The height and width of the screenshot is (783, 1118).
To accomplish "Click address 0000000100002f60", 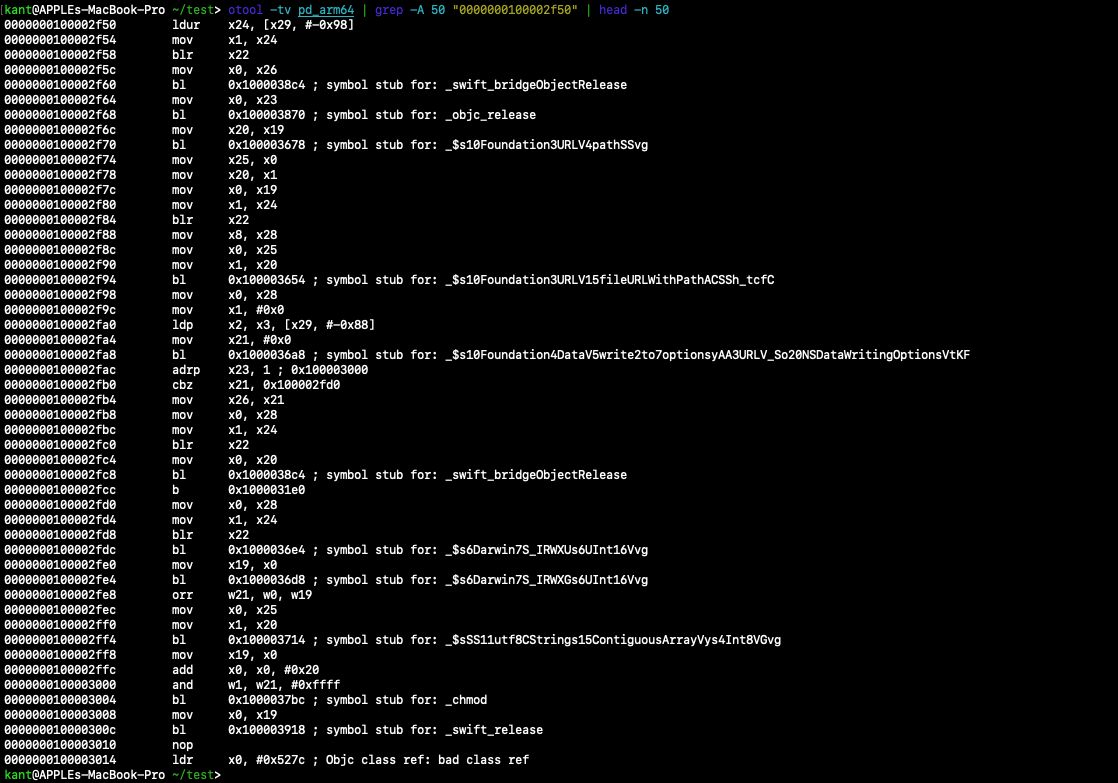I will [60, 85].
